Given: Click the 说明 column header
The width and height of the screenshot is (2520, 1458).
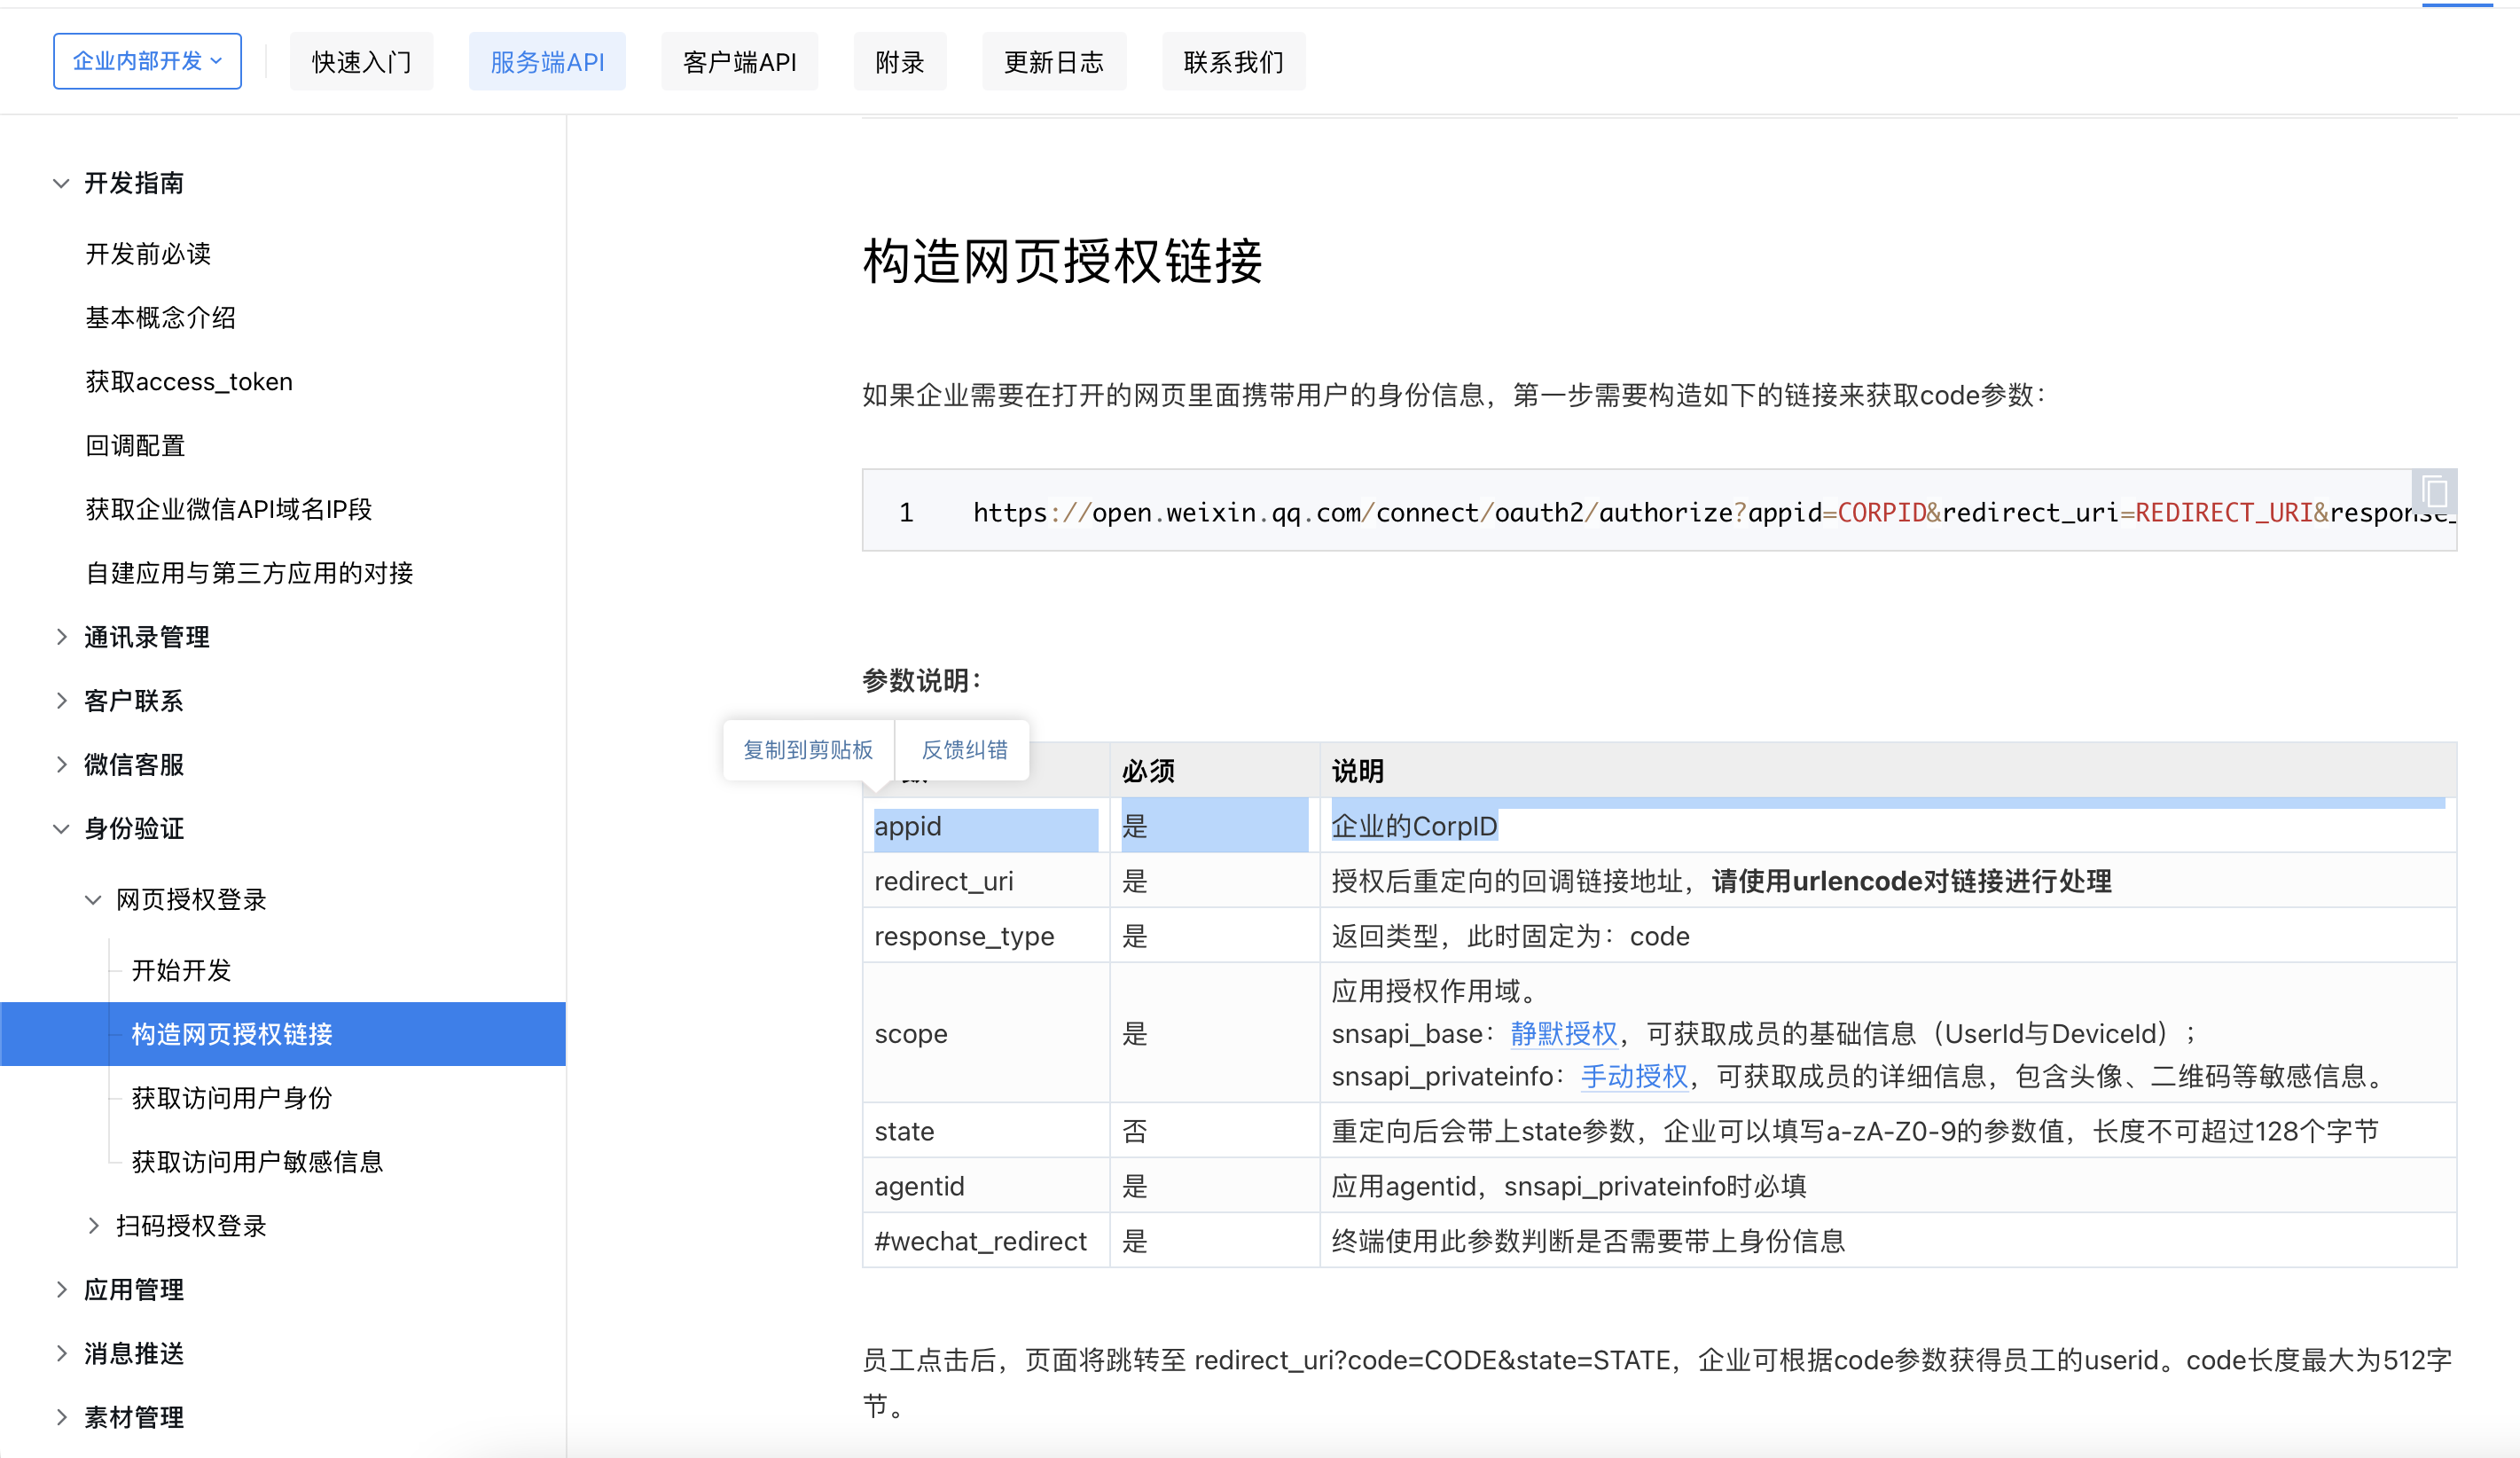Looking at the screenshot, I should coord(1888,770).
